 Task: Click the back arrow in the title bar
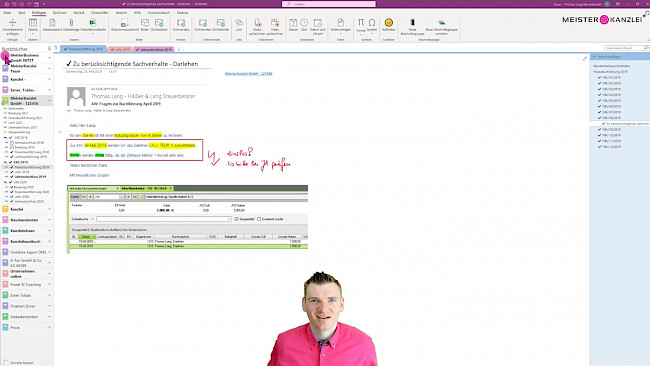(x=6, y=4)
